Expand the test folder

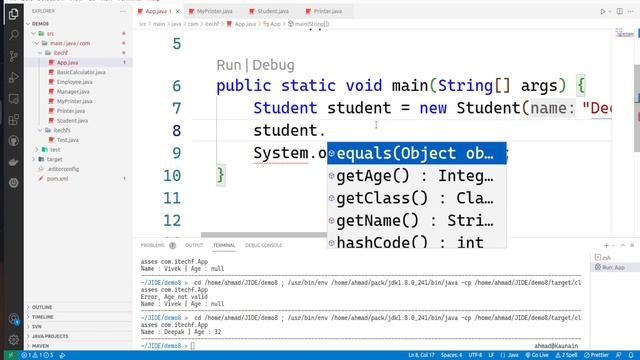tap(37, 150)
